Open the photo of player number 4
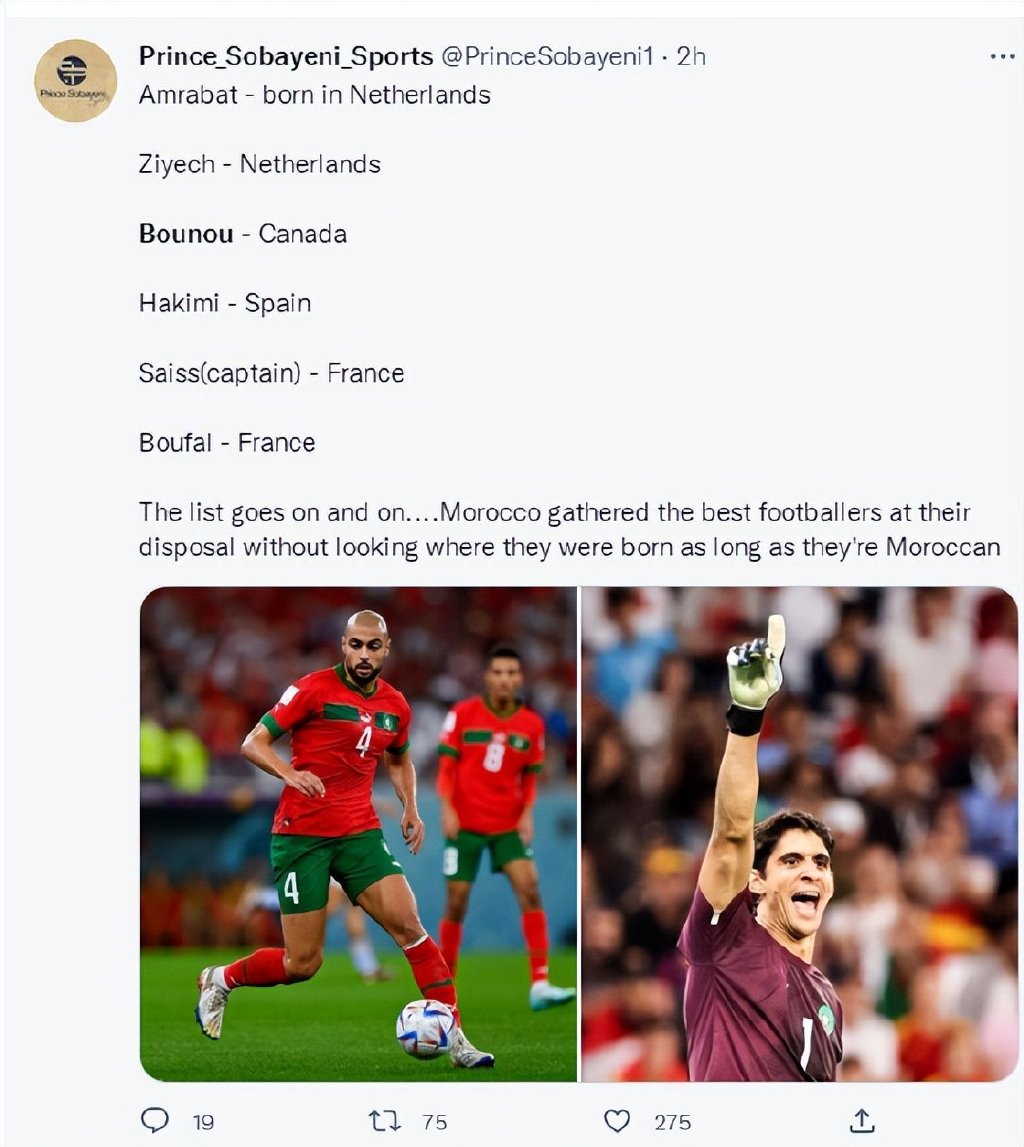Image resolution: width=1024 pixels, height=1147 pixels. [x=358, y=834]
